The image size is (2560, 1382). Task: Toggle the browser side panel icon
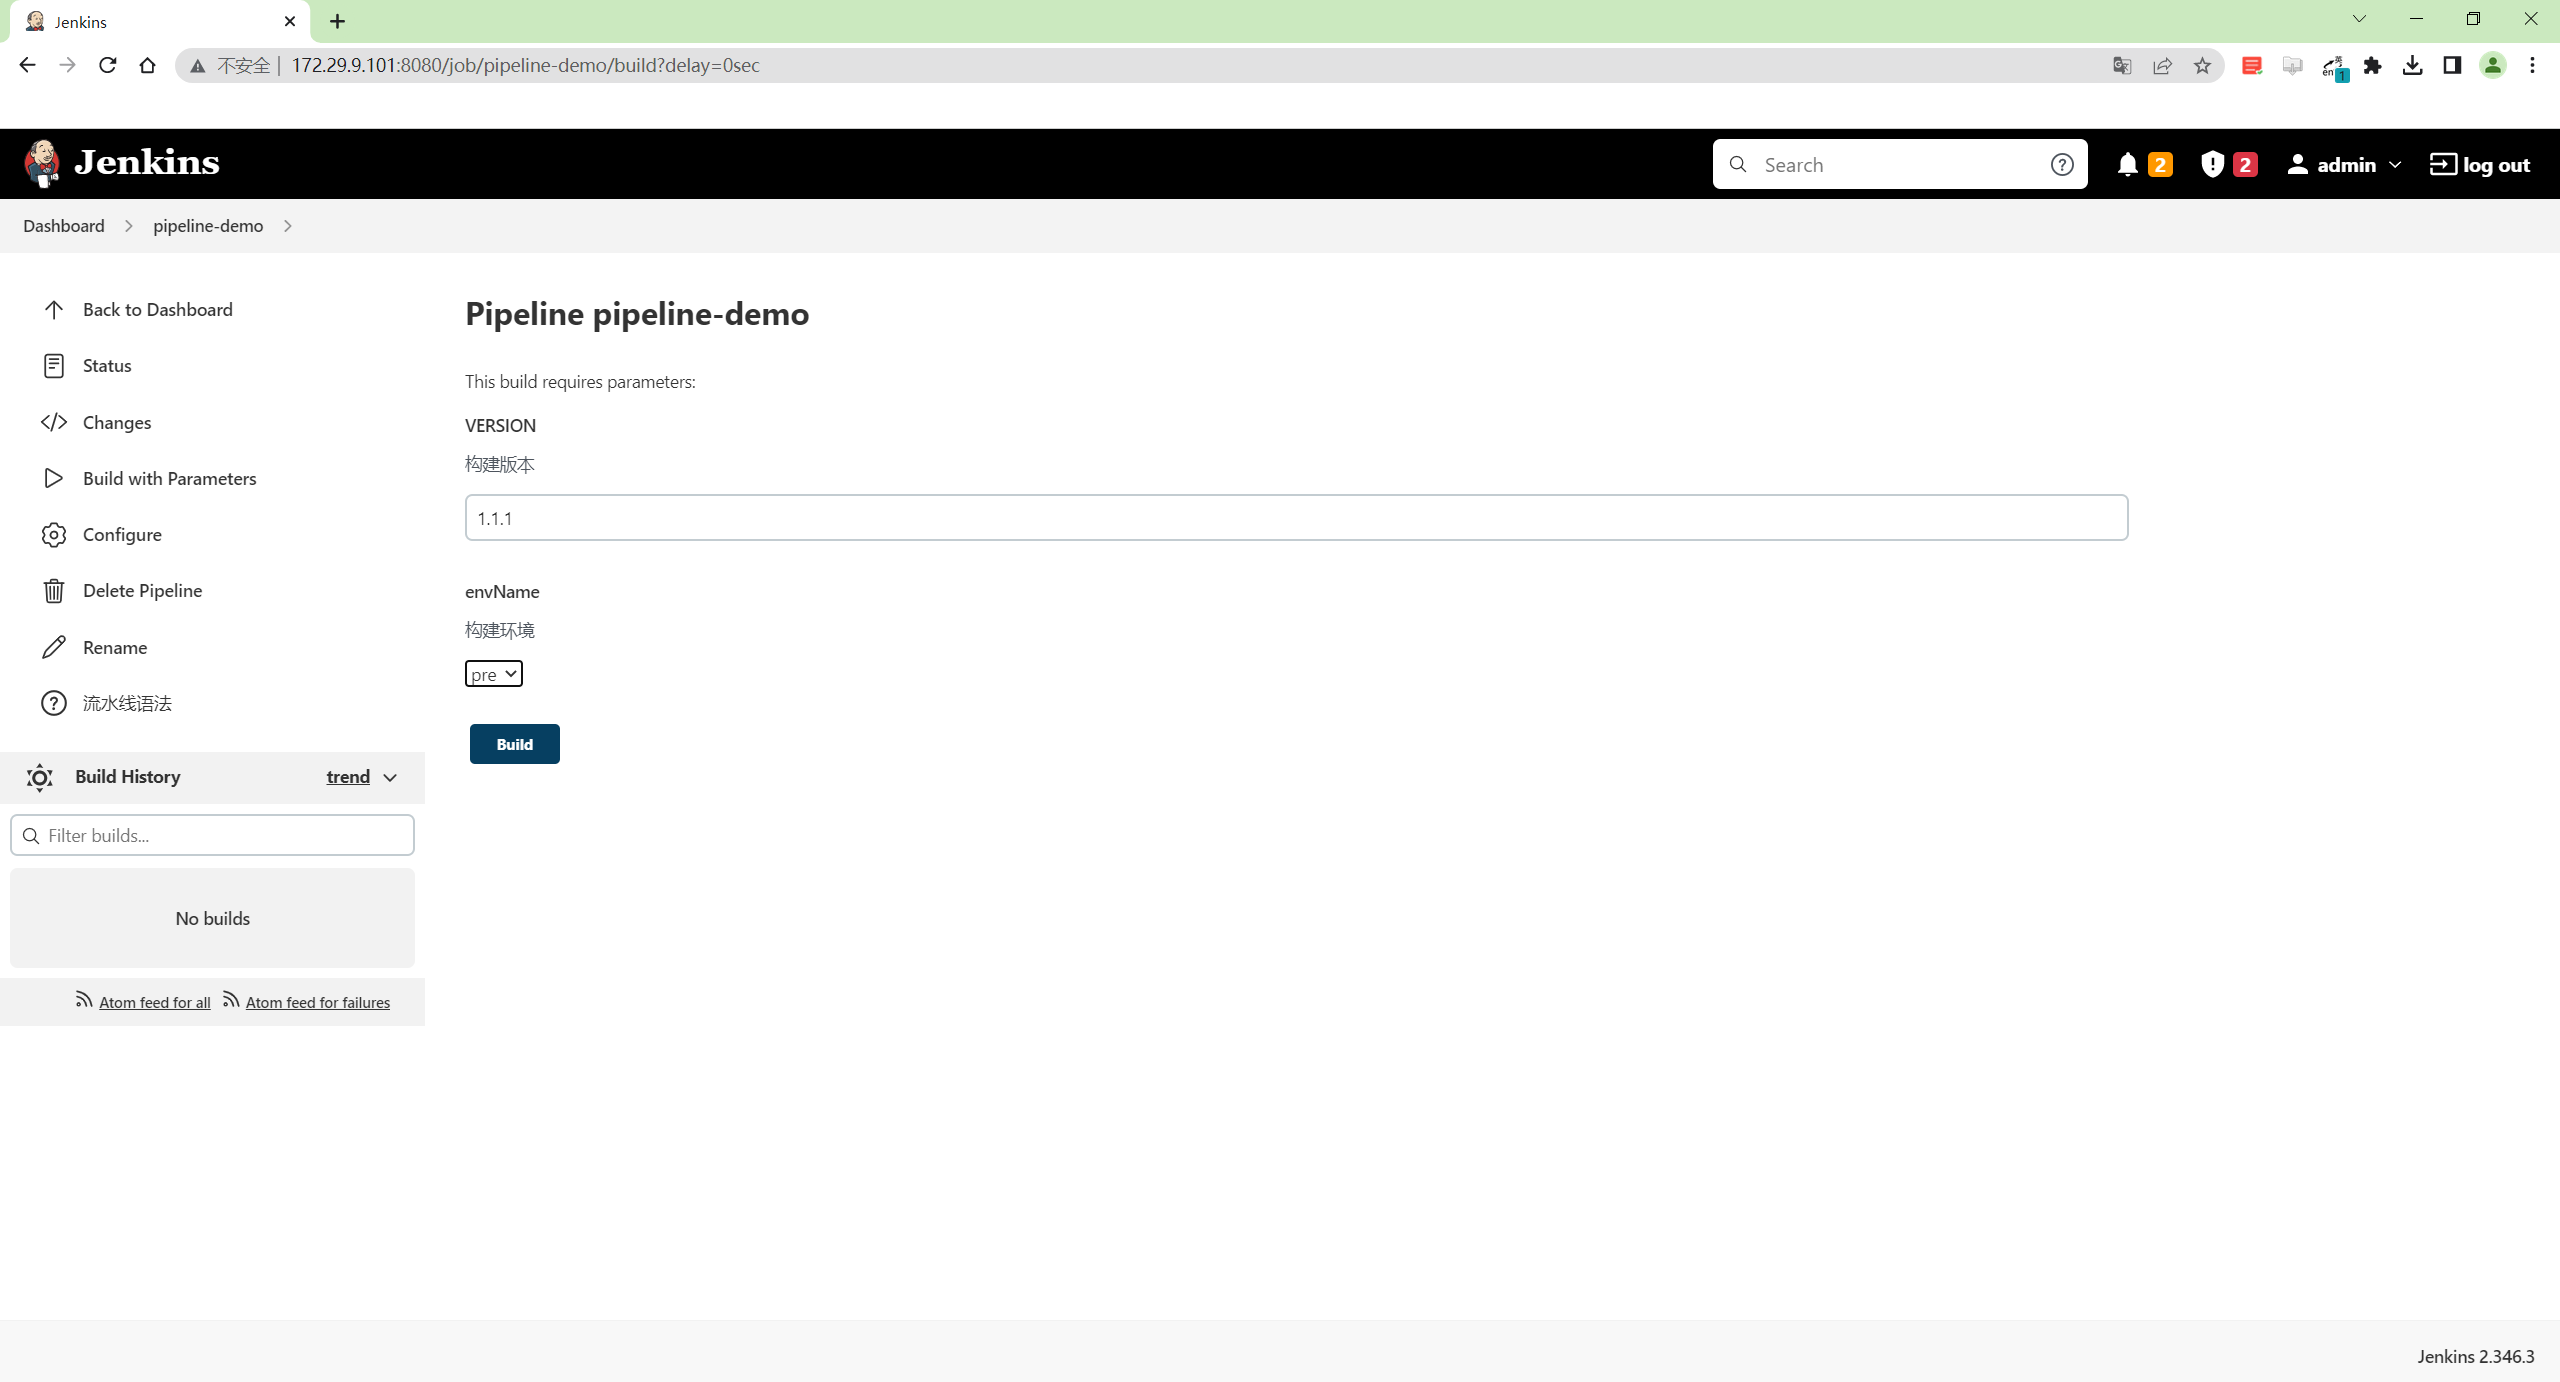click(x=2452, y=66)
